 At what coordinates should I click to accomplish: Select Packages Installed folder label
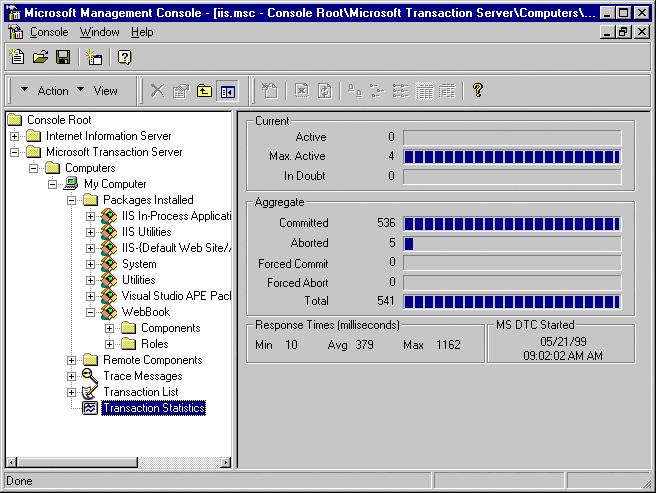pos(148,200)
